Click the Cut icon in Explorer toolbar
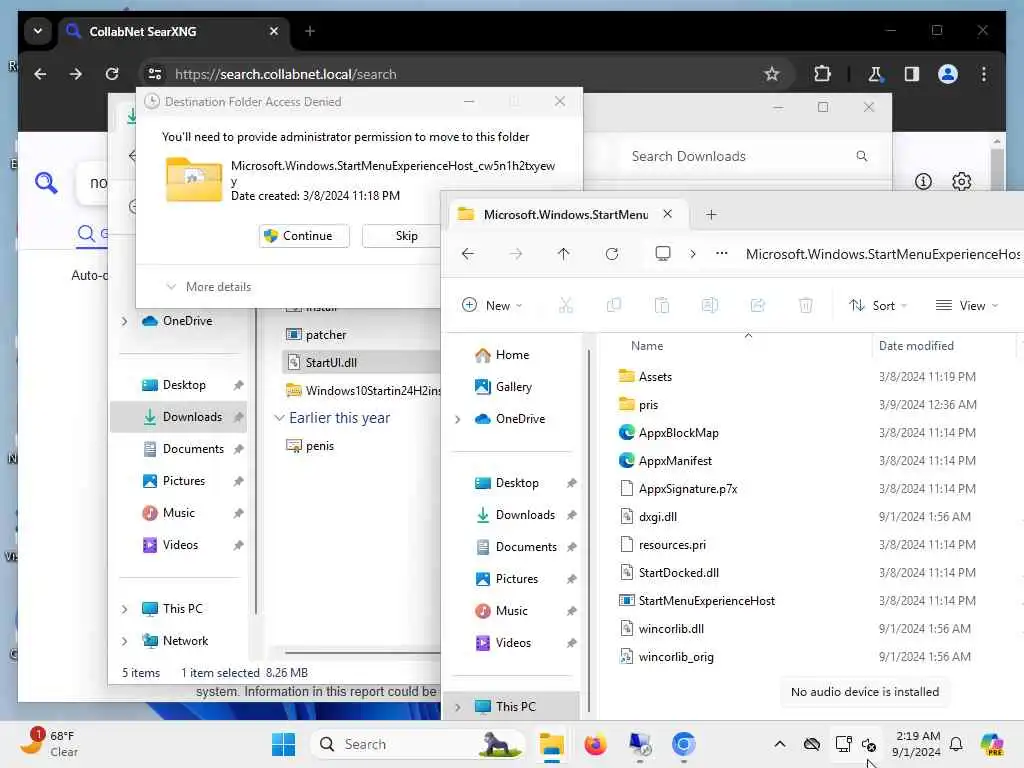 click(x=566, y=305)
